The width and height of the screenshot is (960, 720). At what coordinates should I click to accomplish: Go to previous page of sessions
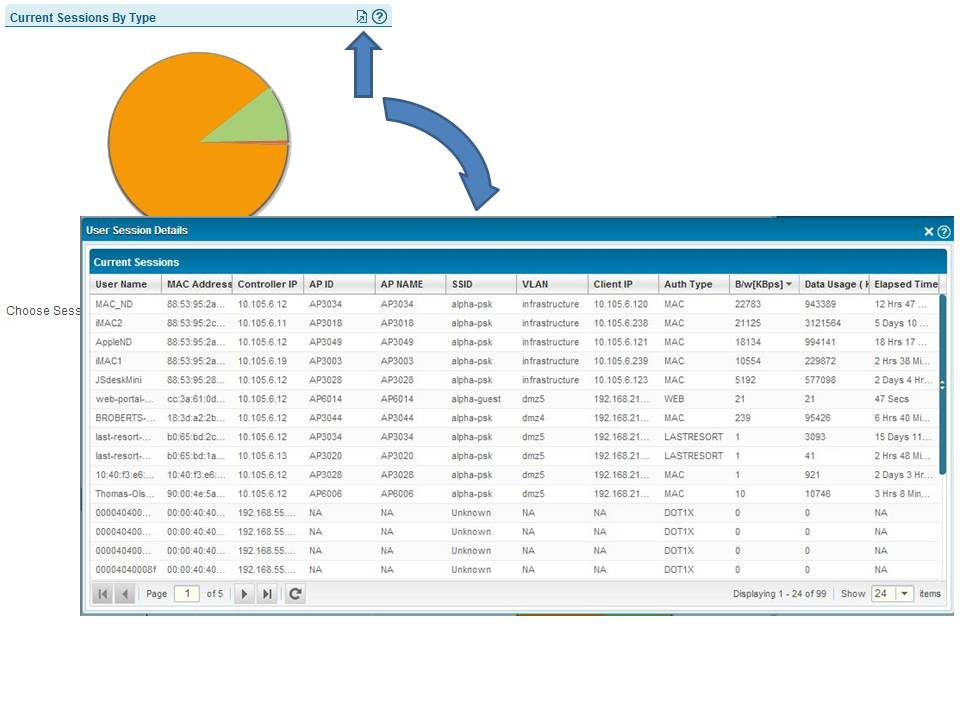(125, 594)
